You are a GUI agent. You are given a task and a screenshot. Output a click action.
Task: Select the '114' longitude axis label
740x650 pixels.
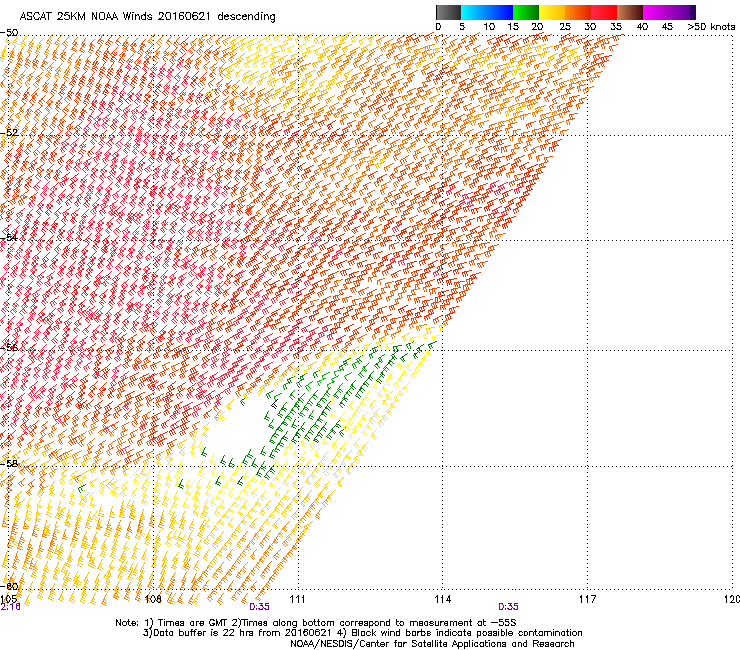coord(442,599)
